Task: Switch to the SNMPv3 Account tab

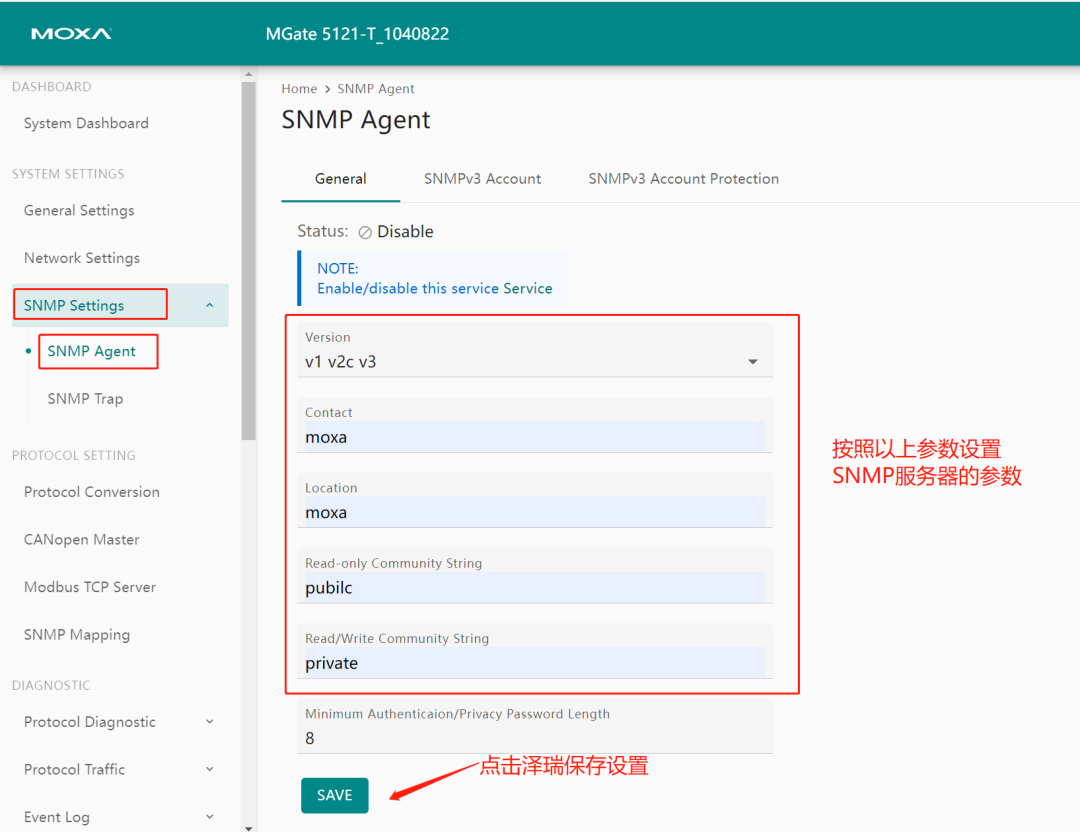Action: tap(483, 178)
